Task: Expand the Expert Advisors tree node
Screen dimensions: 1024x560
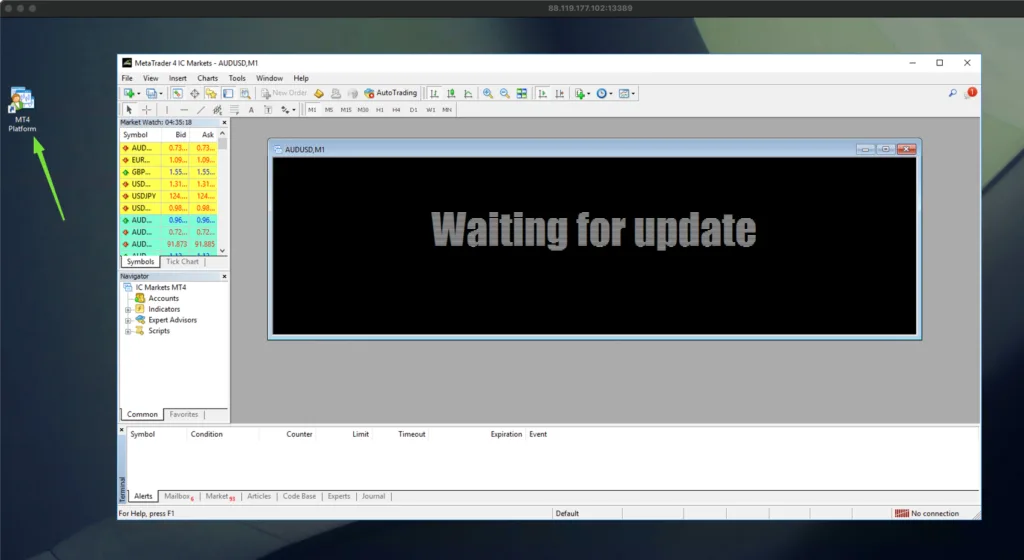Action: [128, 320]
